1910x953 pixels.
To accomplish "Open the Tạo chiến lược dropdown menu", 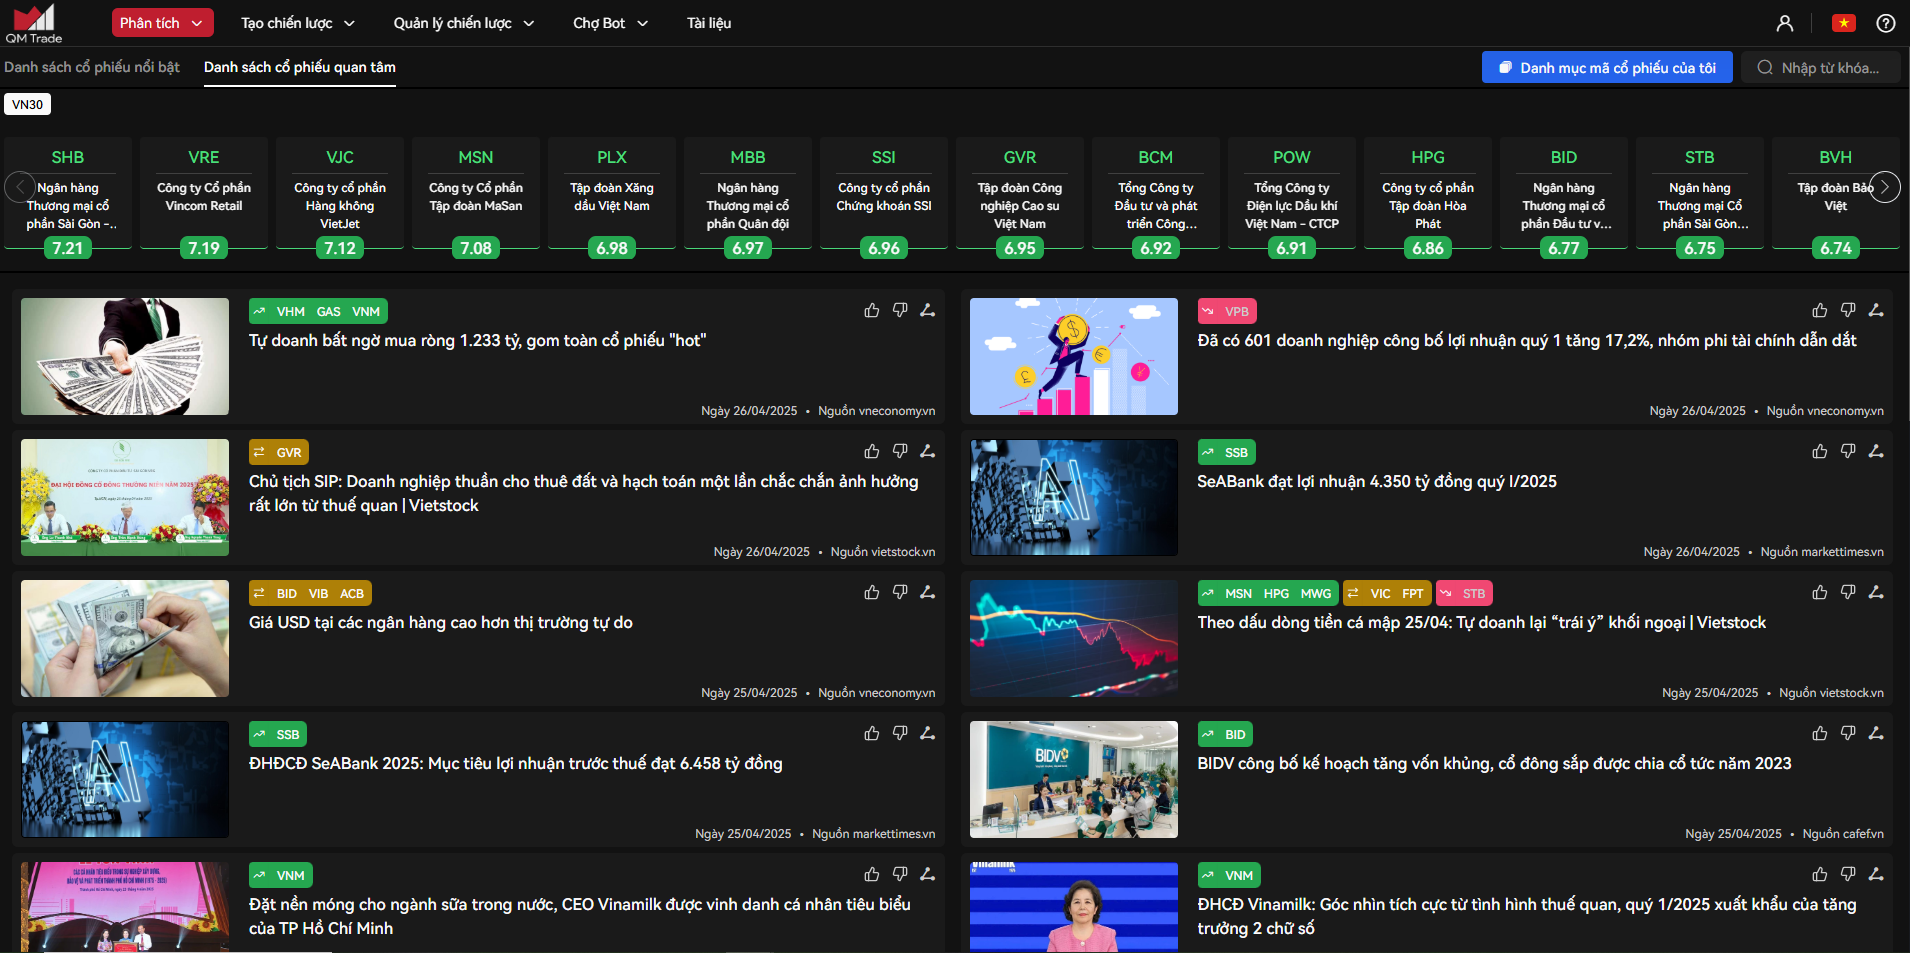I will point(298,23).
